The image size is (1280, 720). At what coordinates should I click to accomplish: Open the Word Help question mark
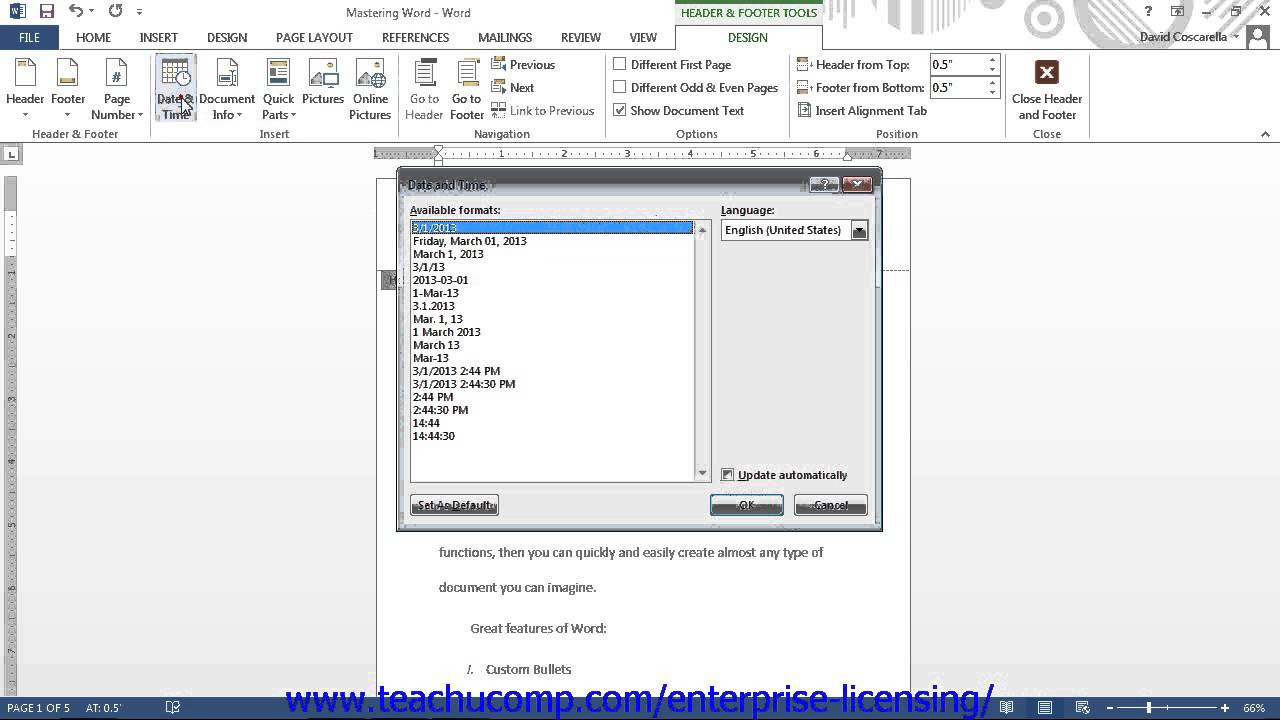[1148, 12]
